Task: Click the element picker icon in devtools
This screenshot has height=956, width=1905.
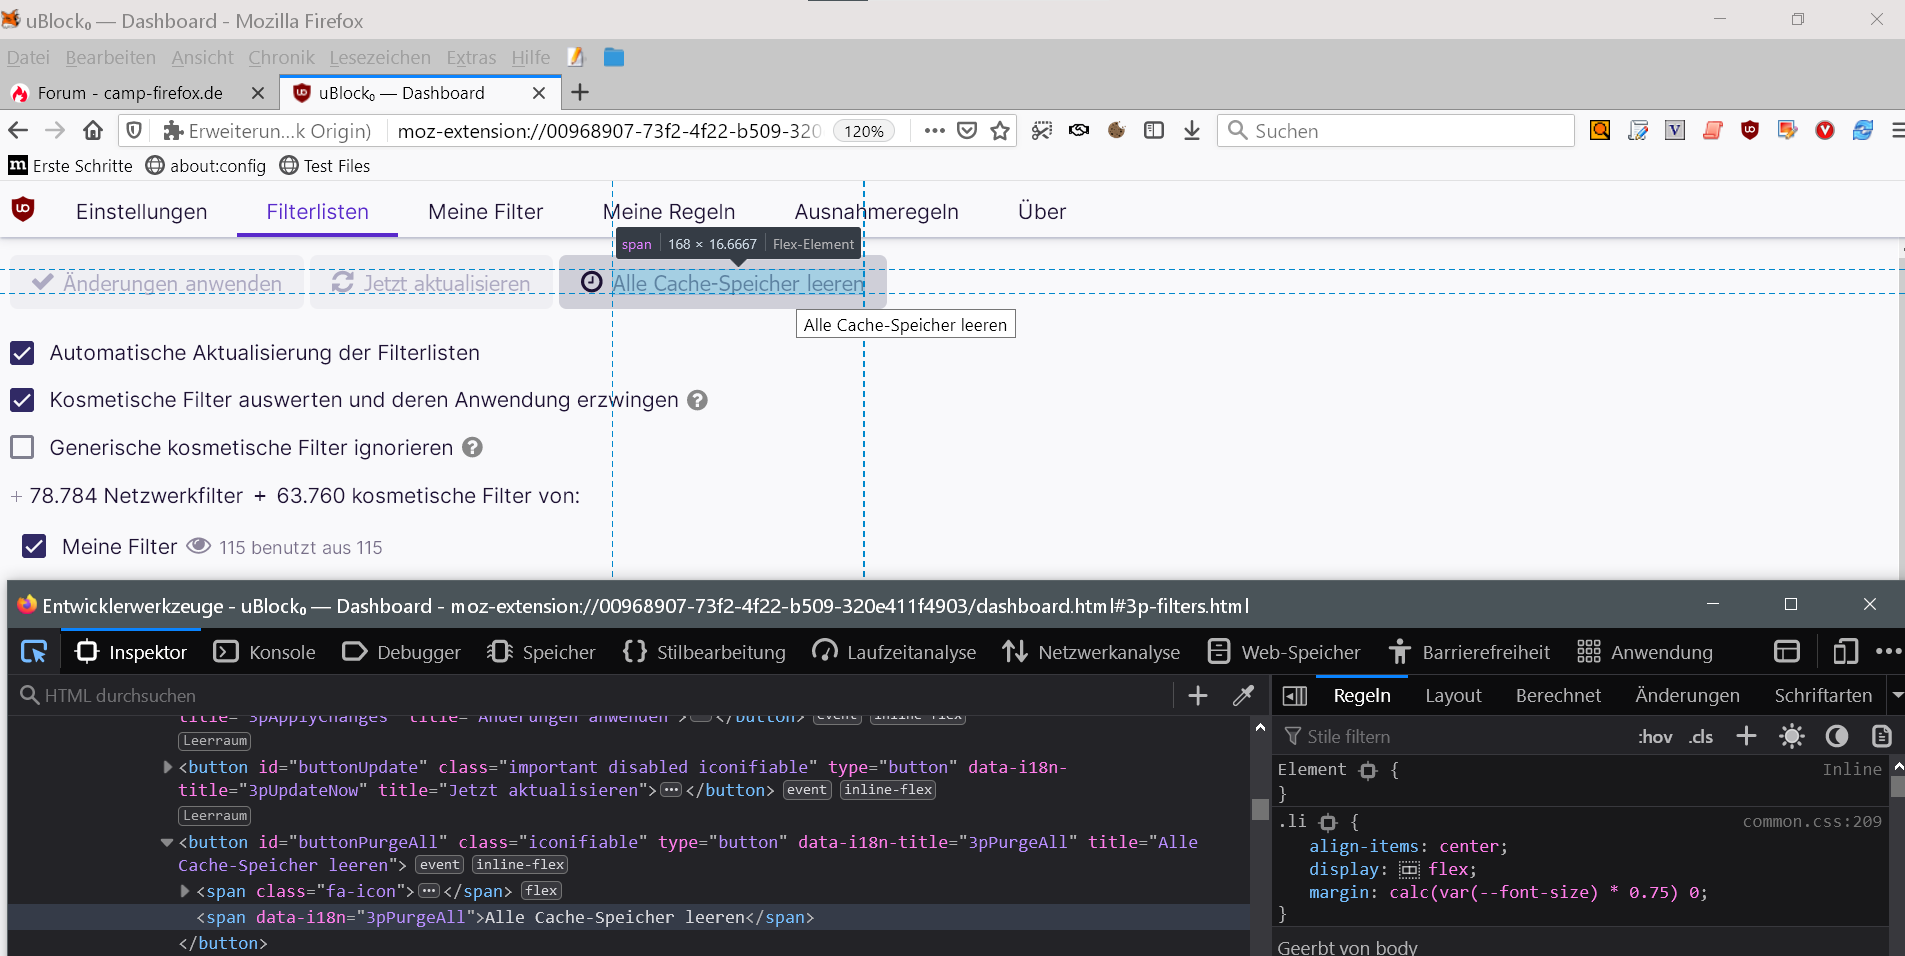Action: 34,652
